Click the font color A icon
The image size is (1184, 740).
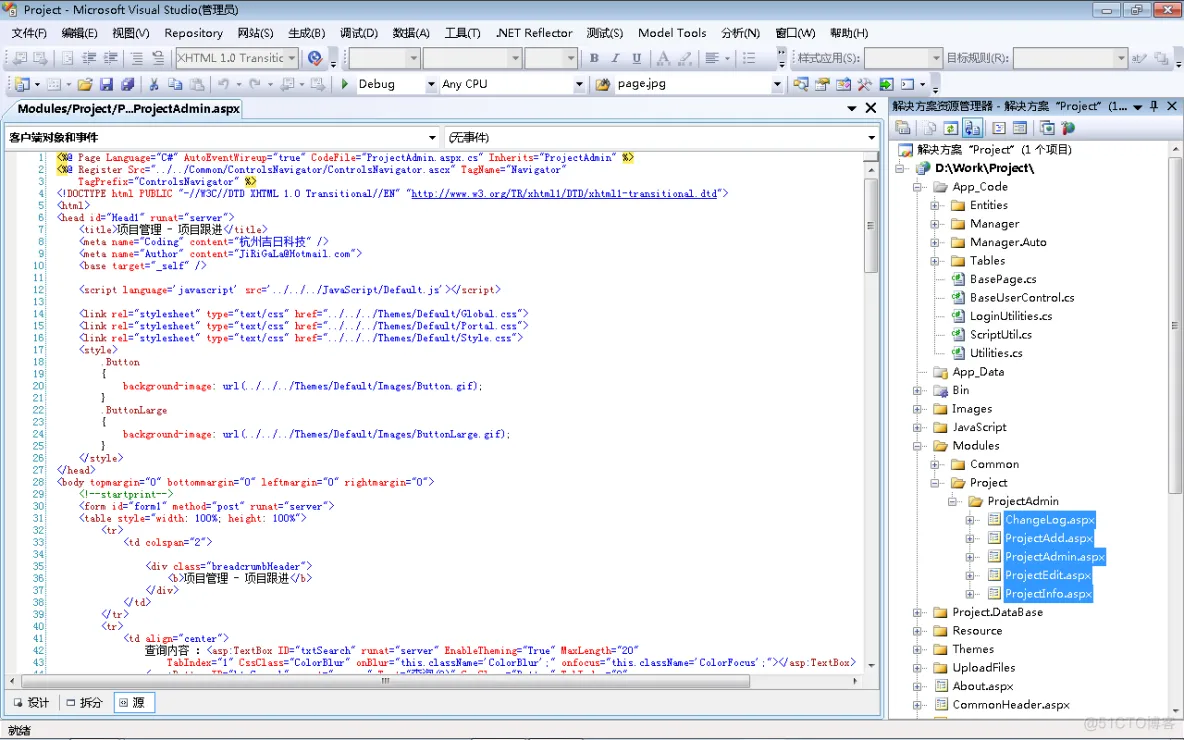coord(663,58)
